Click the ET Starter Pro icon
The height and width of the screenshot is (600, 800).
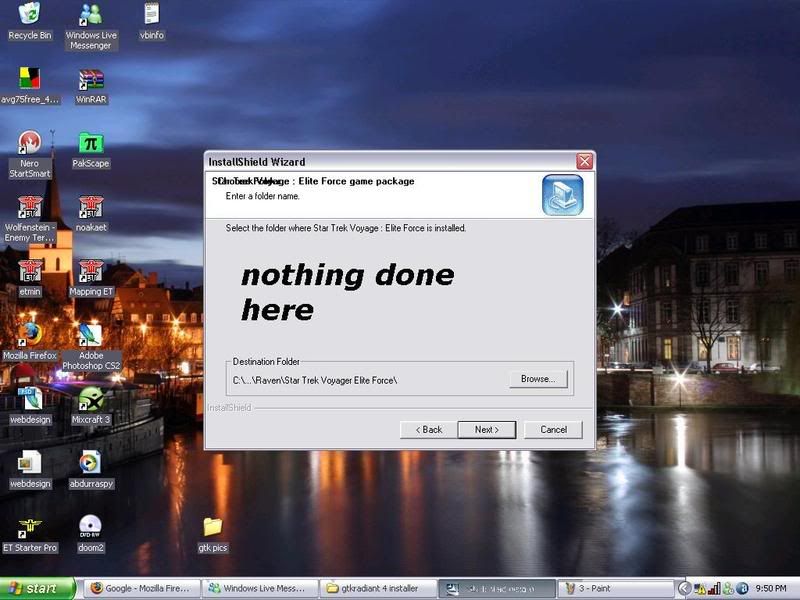tap(29, 527)
